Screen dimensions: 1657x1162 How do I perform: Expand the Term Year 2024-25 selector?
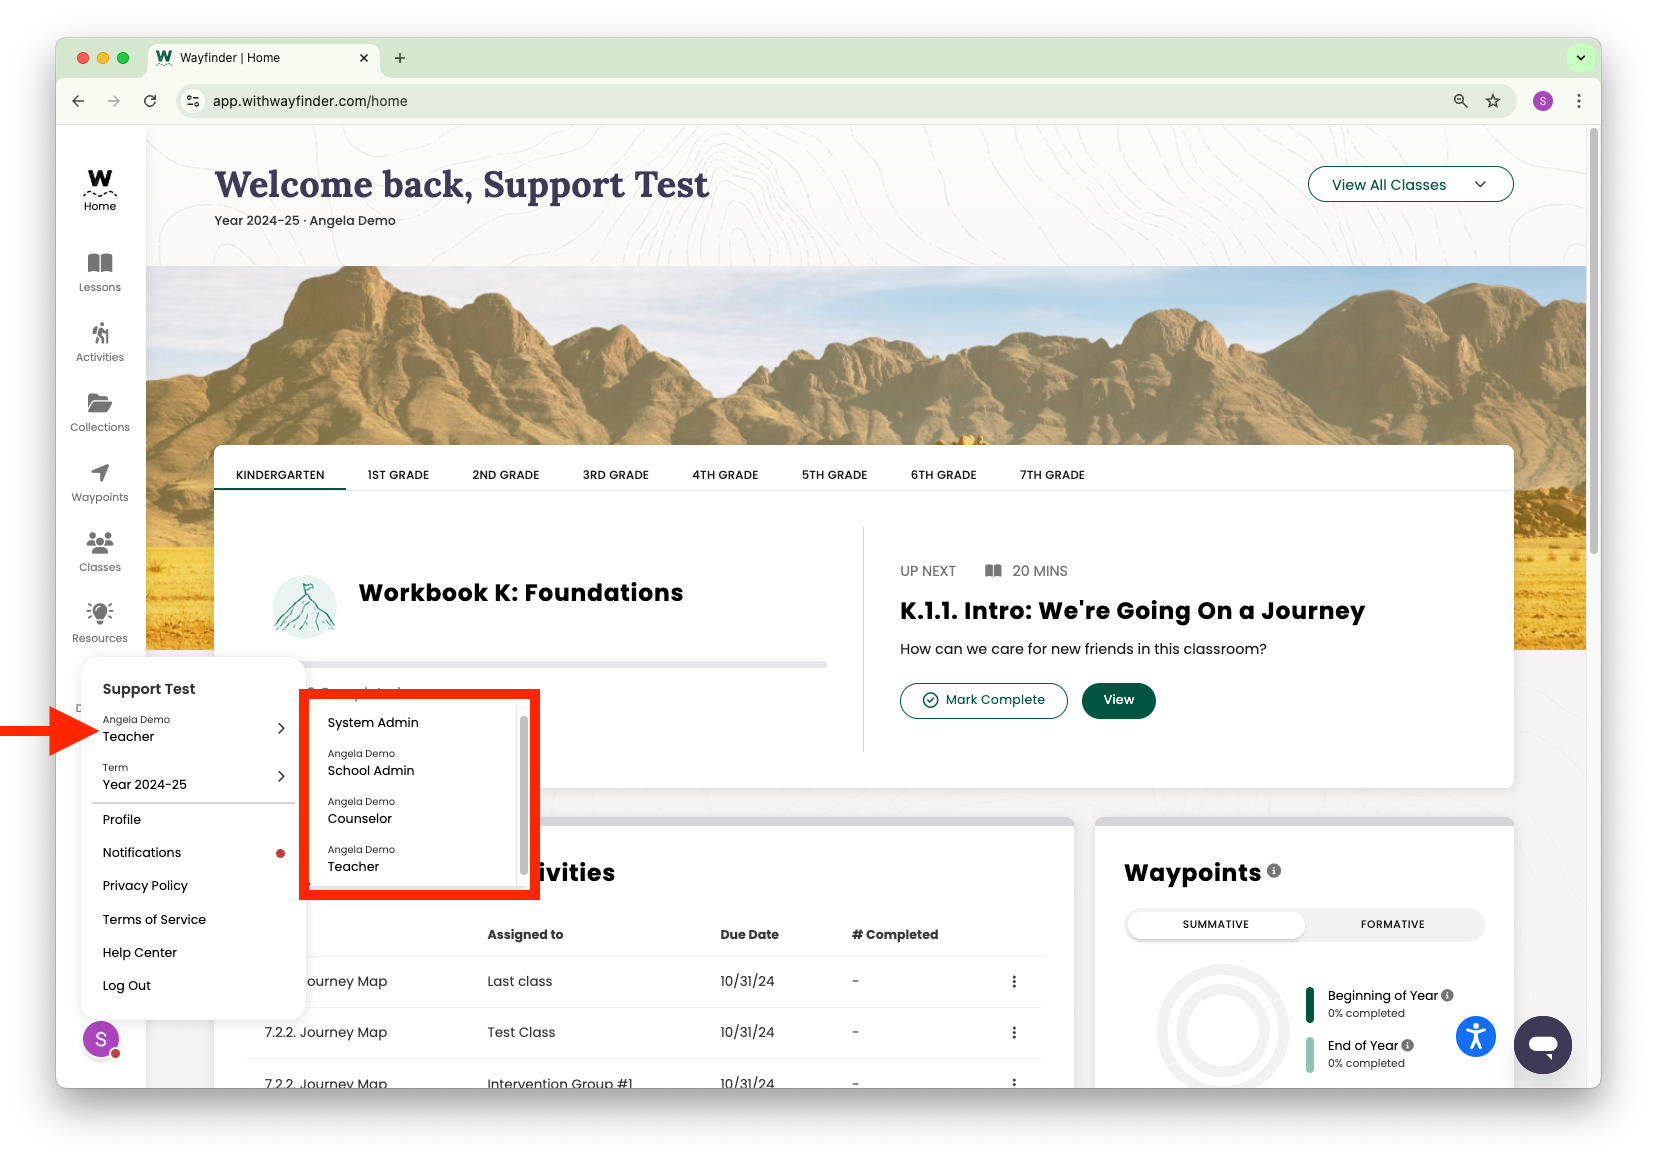pyautogui.click(x=194, y=777)
